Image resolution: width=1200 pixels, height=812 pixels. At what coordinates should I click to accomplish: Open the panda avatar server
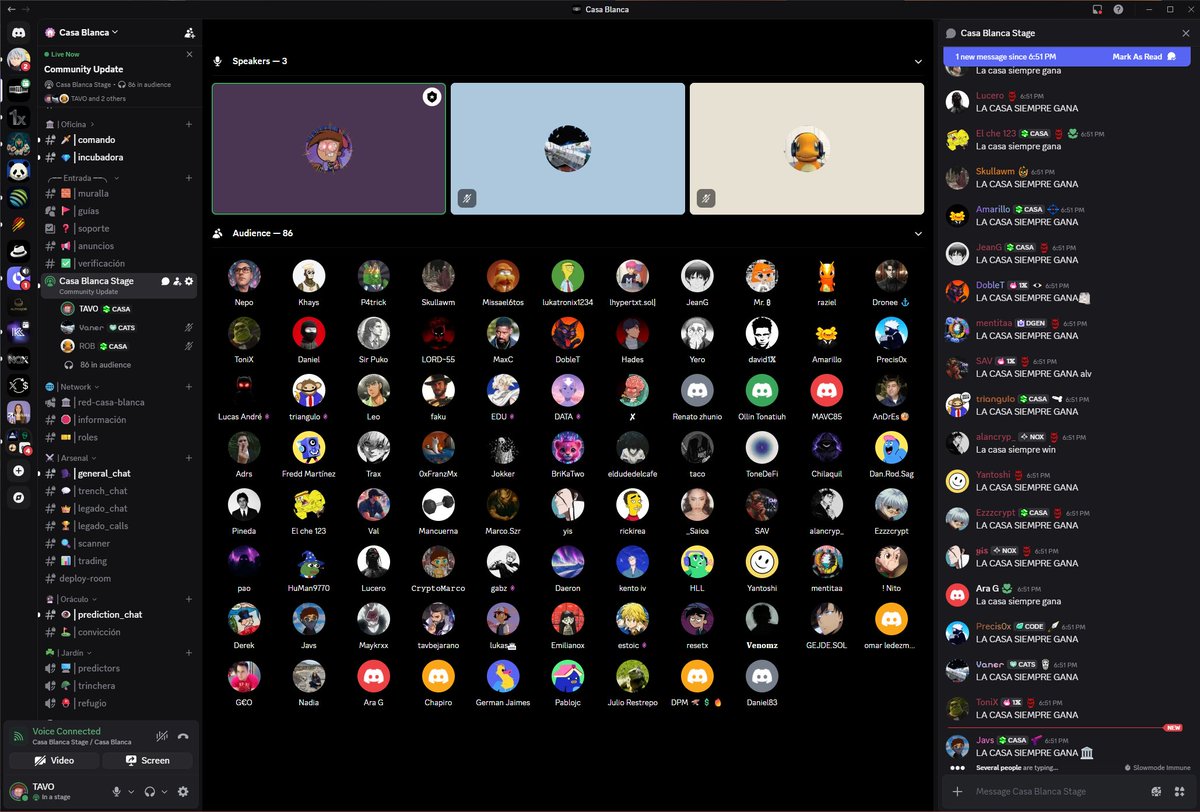pos(18,170)
